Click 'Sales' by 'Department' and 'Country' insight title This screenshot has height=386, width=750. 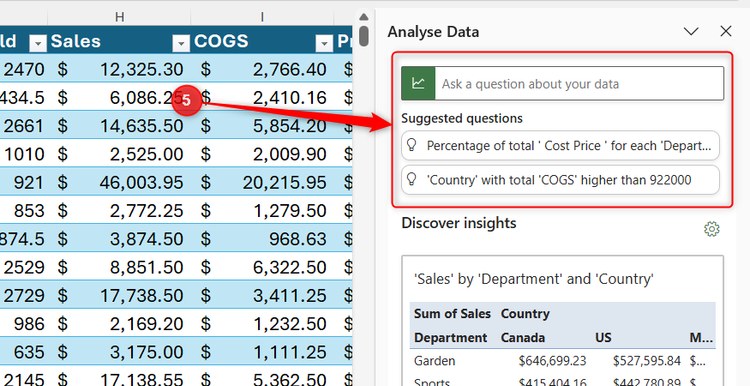pos(534,279)
